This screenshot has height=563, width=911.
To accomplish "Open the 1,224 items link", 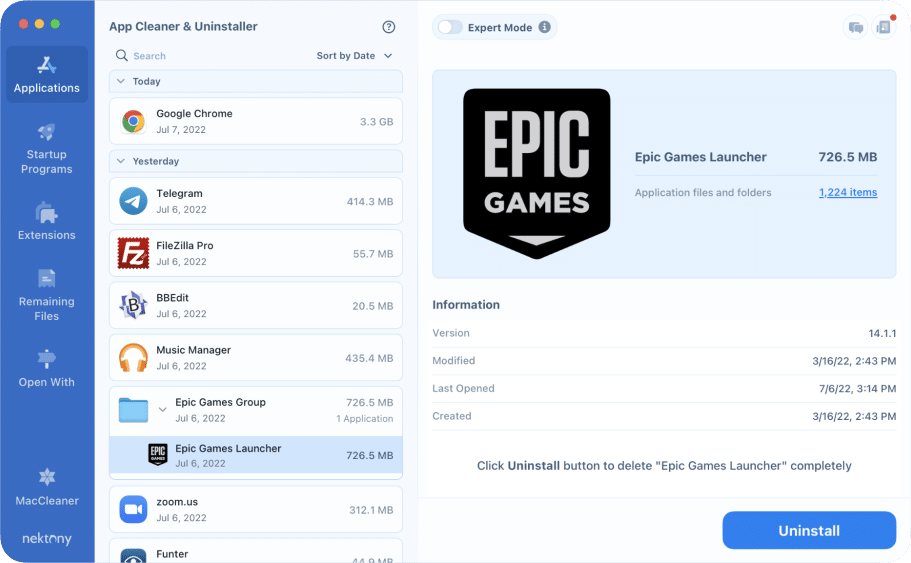I will (848, 192).
